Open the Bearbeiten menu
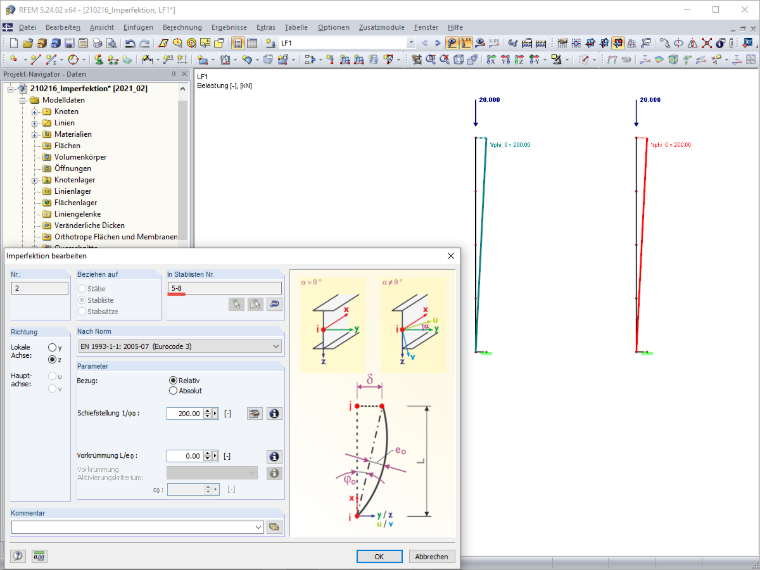This screenshot has height=570, width=760. (x=63, y=28)
